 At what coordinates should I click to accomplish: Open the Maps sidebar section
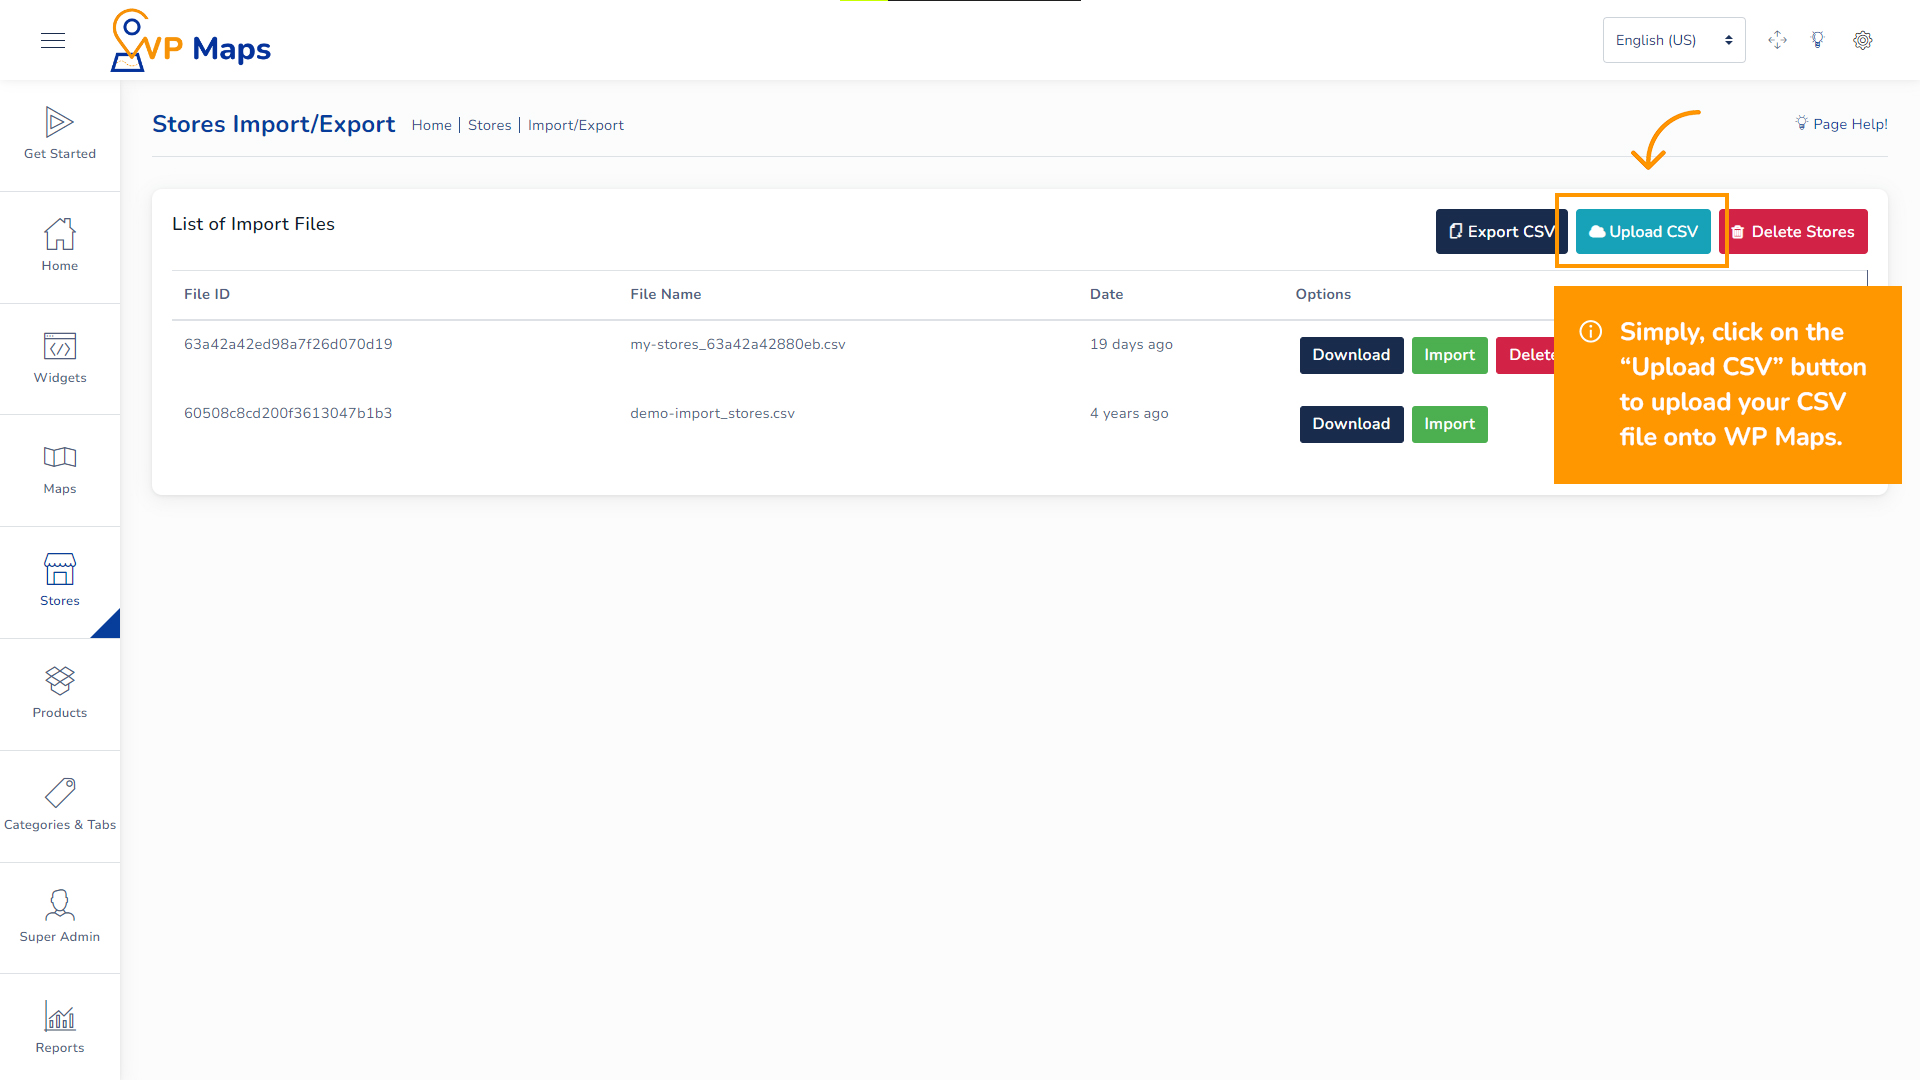pos(60,470)
